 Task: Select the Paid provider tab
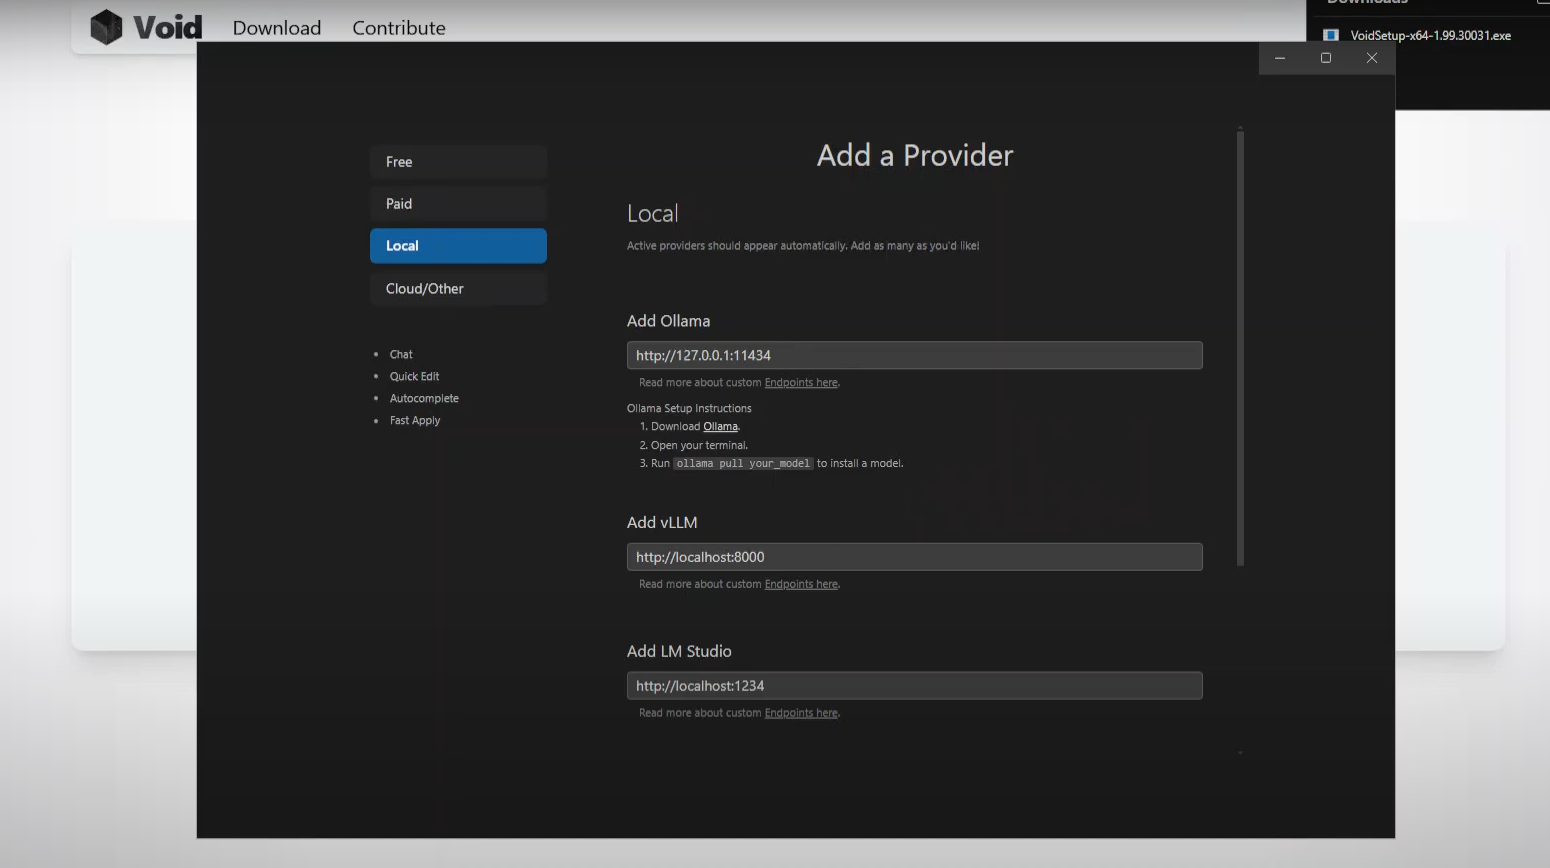click(458, 204)
